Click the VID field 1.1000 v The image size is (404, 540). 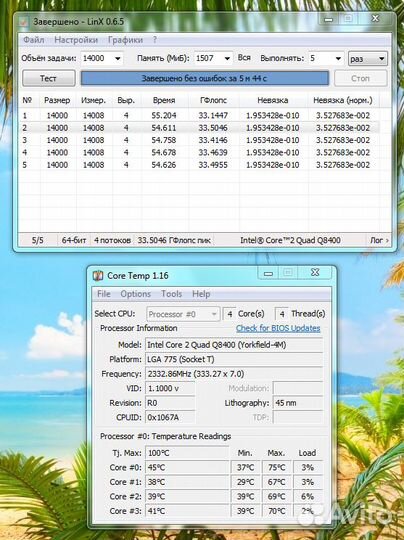170,388
